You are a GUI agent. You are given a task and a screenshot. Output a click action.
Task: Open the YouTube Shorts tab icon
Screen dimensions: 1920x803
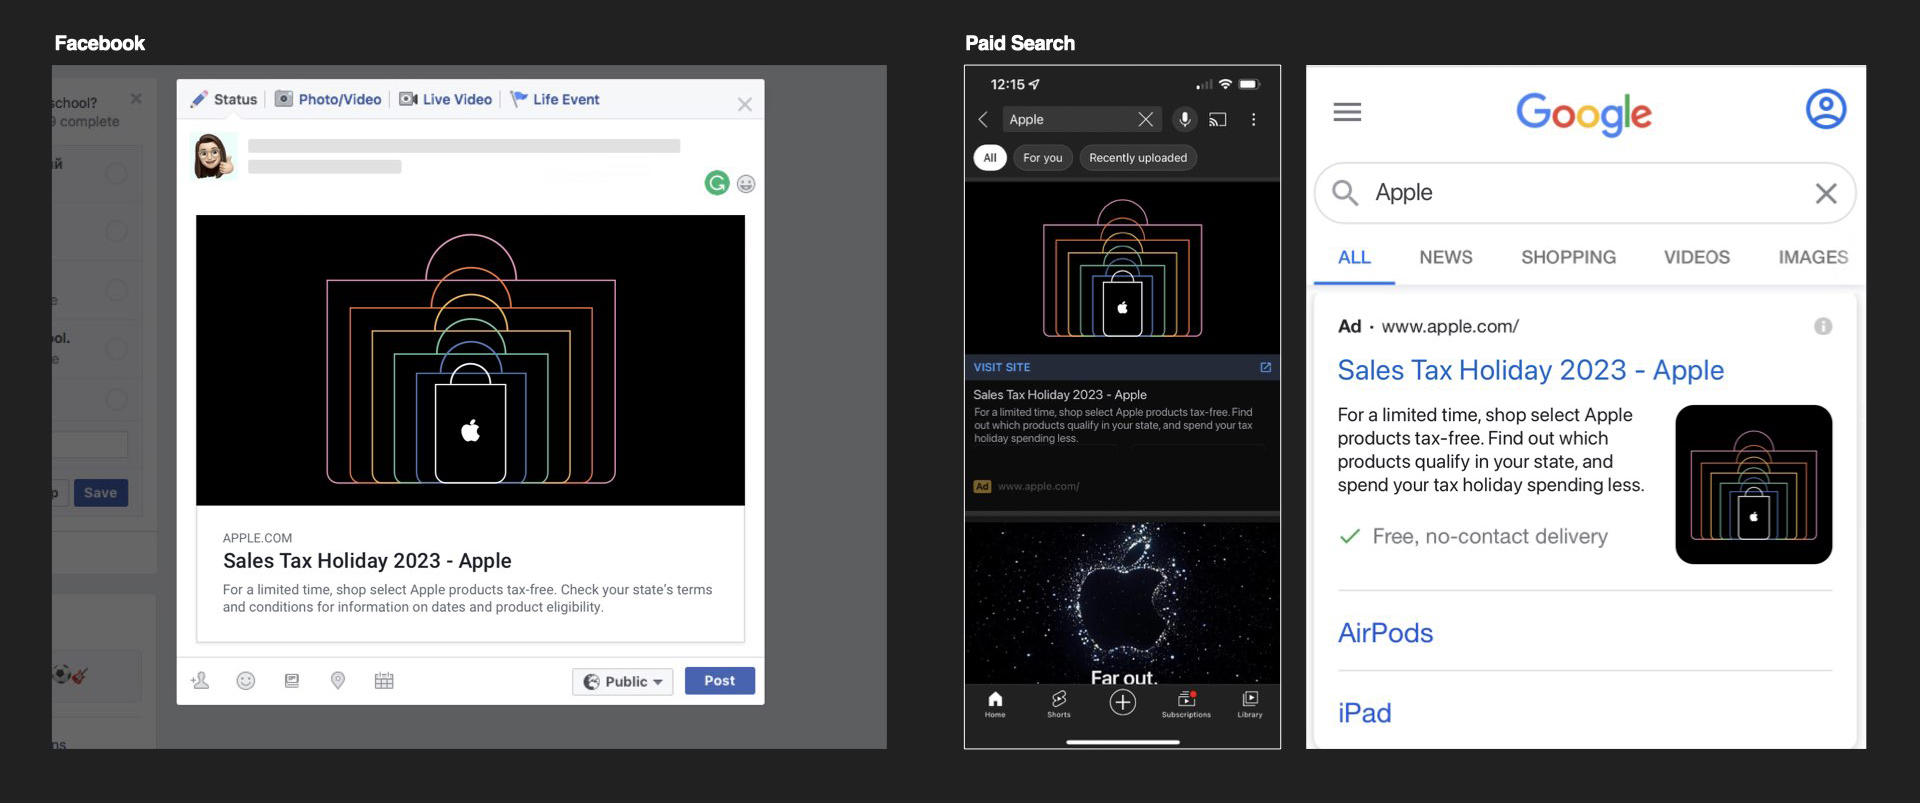(1058, 703)
